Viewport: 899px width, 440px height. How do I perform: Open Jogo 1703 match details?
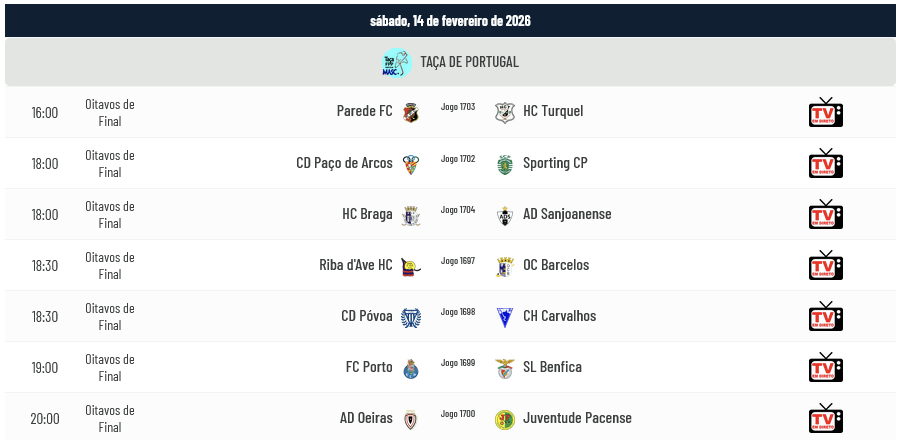[x=457, y=106]
